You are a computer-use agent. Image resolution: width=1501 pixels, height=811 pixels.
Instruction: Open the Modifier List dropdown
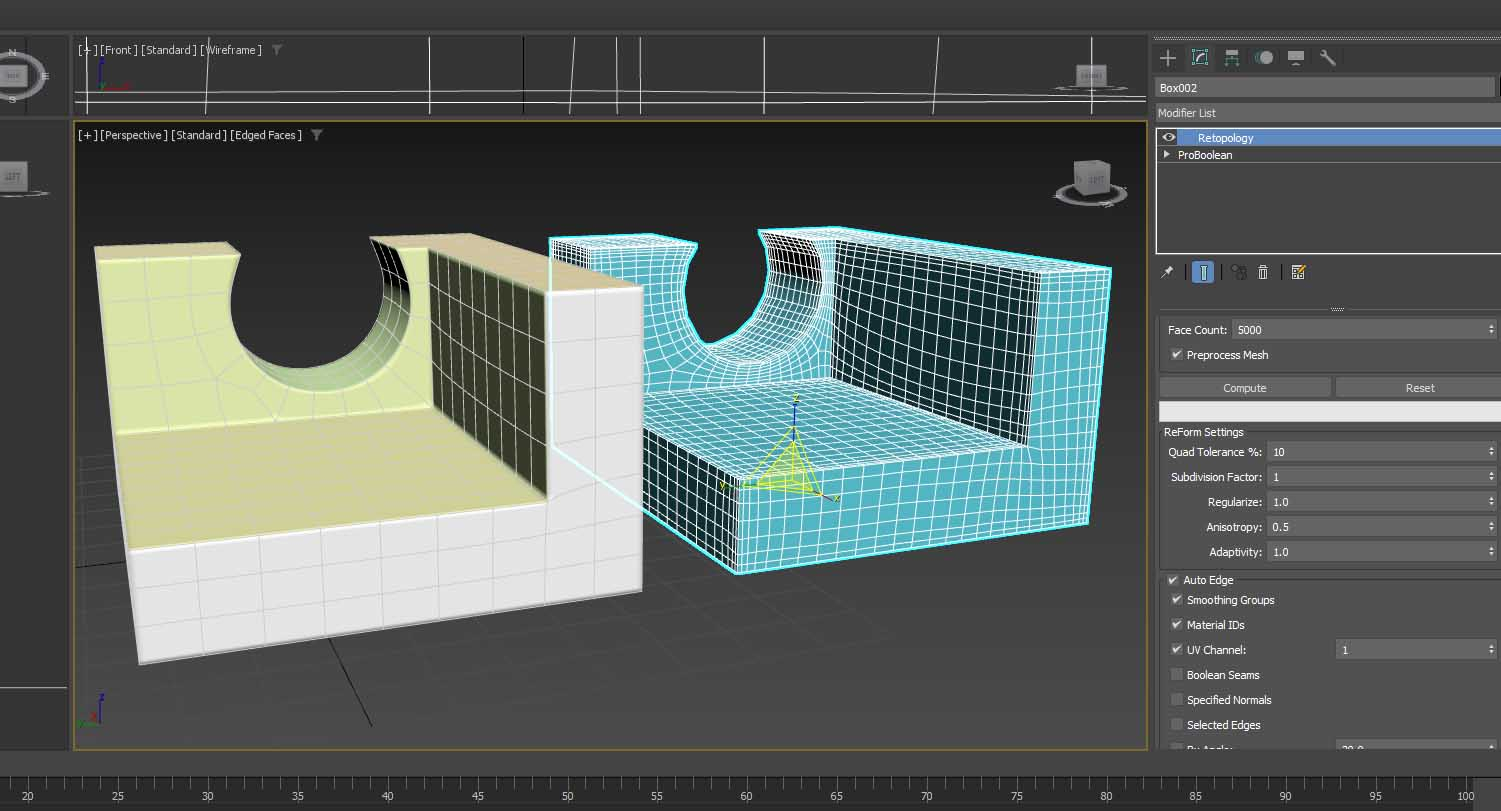point(1328,113)
